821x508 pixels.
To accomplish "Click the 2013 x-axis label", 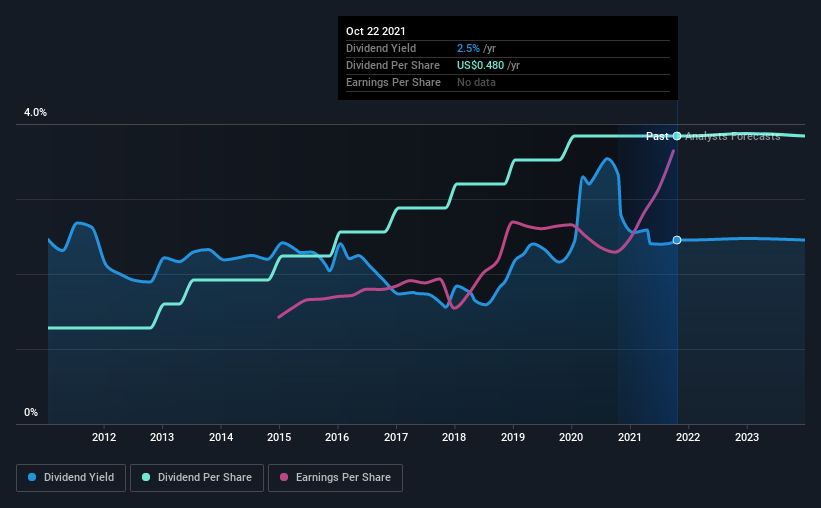I will click(x=162, y=437).
